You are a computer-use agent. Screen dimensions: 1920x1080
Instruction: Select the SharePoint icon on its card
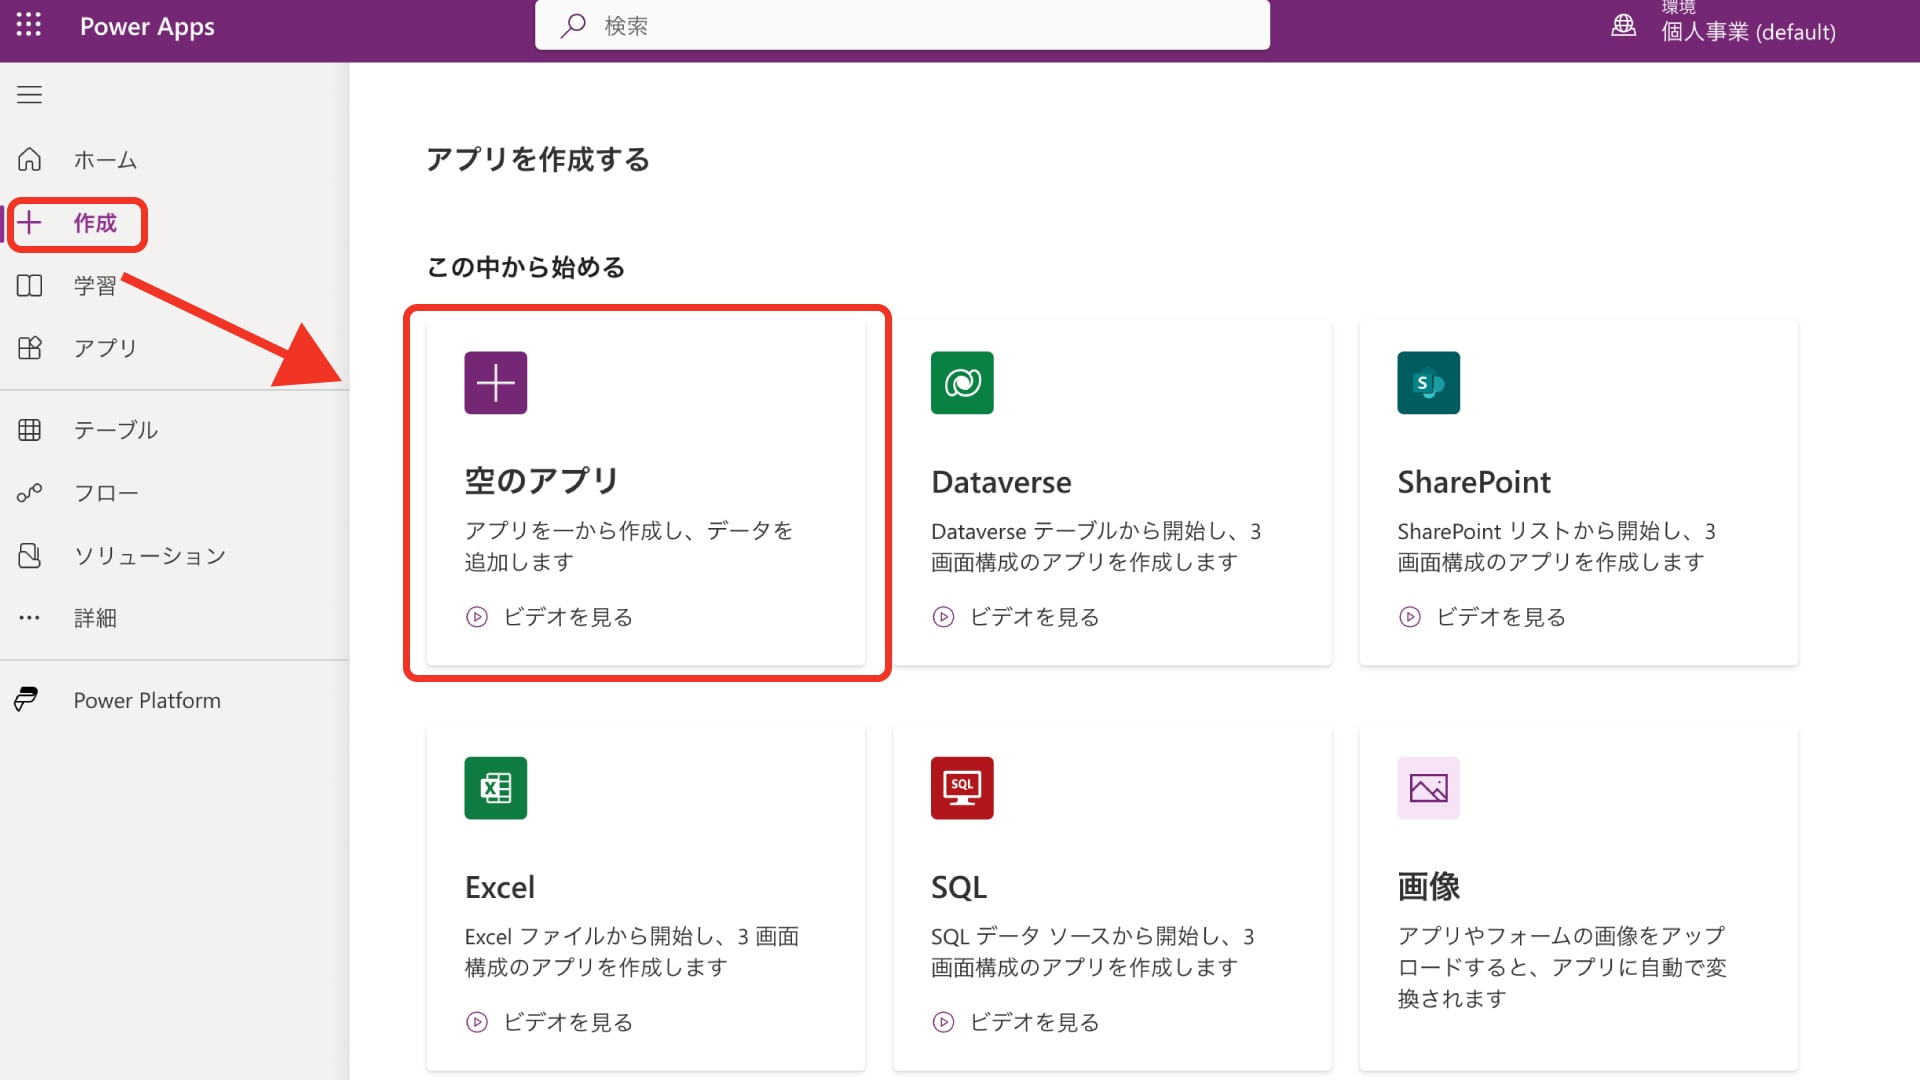(1427, 382)
